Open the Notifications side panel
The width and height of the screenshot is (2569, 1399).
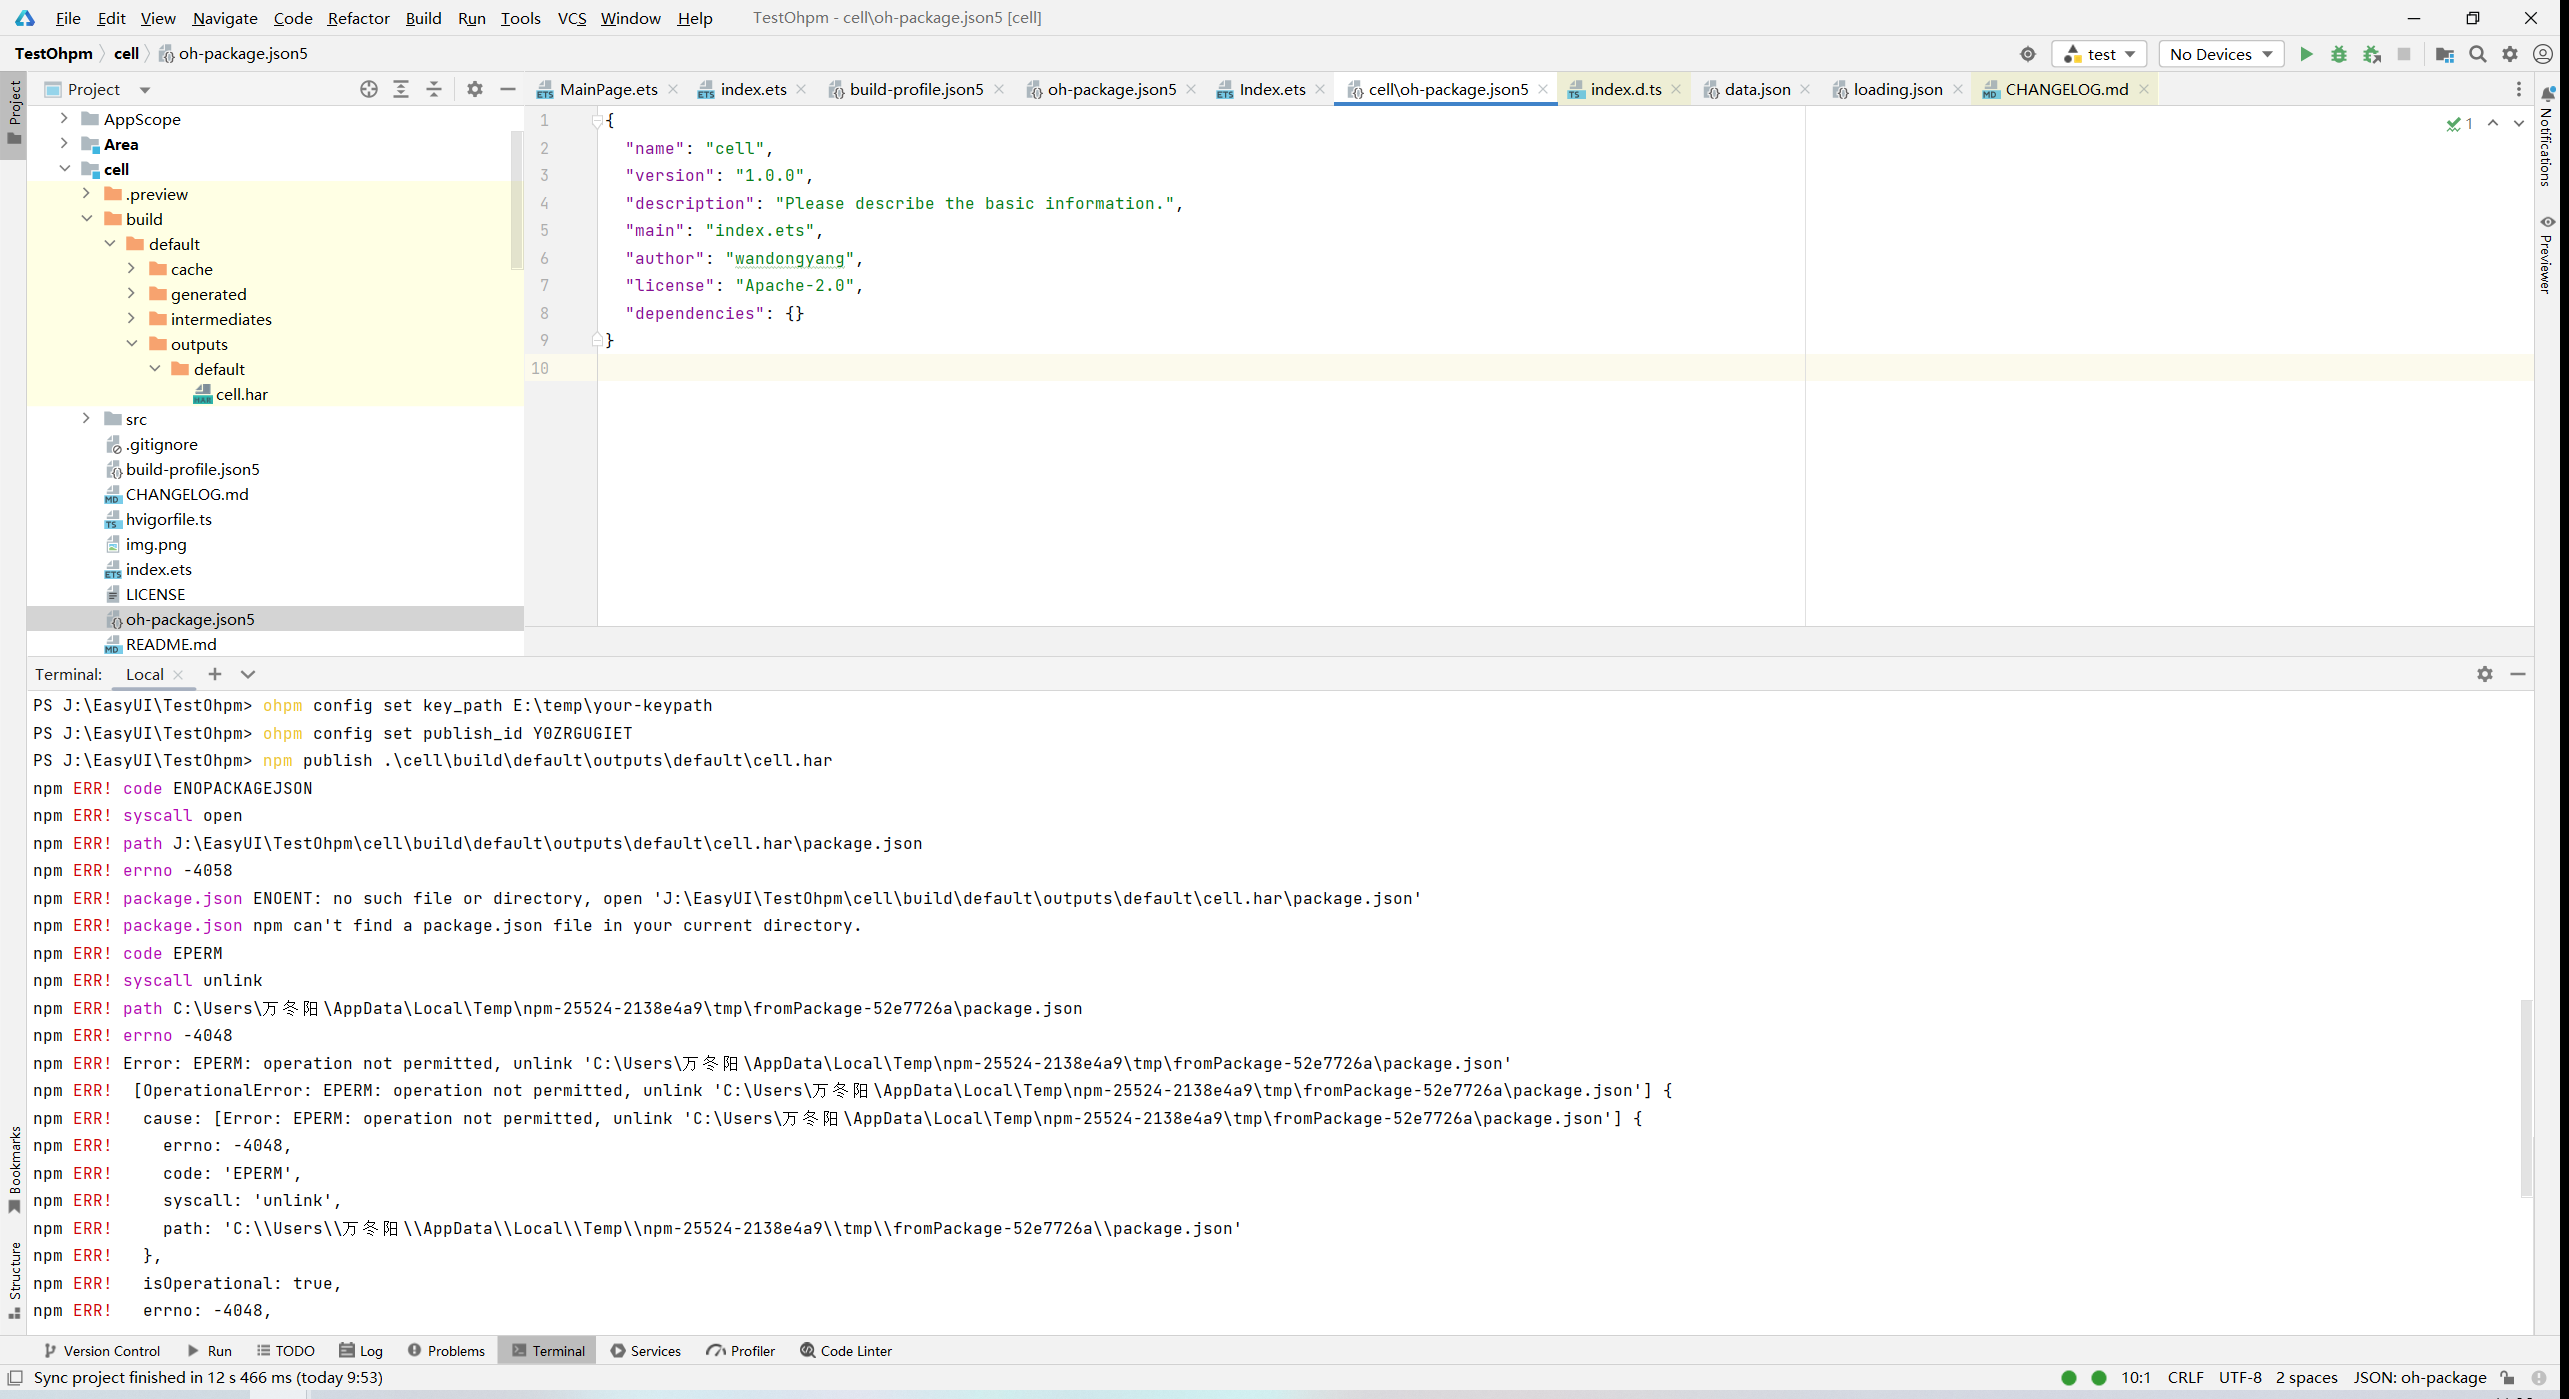pyautogui.click(x=2547, y=136)
